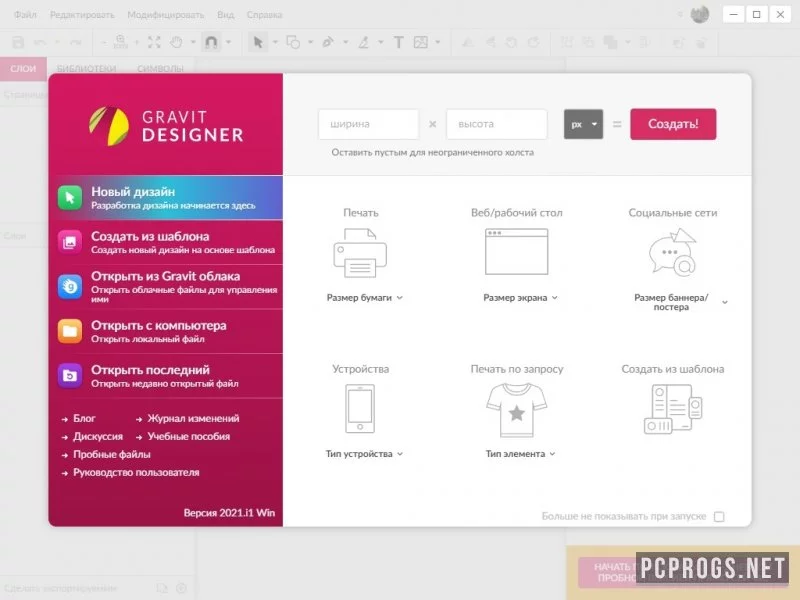Image resolution: width=800 pixels, height=600 pixels.
Task: Open the Блог link
Action: point(84,418)
